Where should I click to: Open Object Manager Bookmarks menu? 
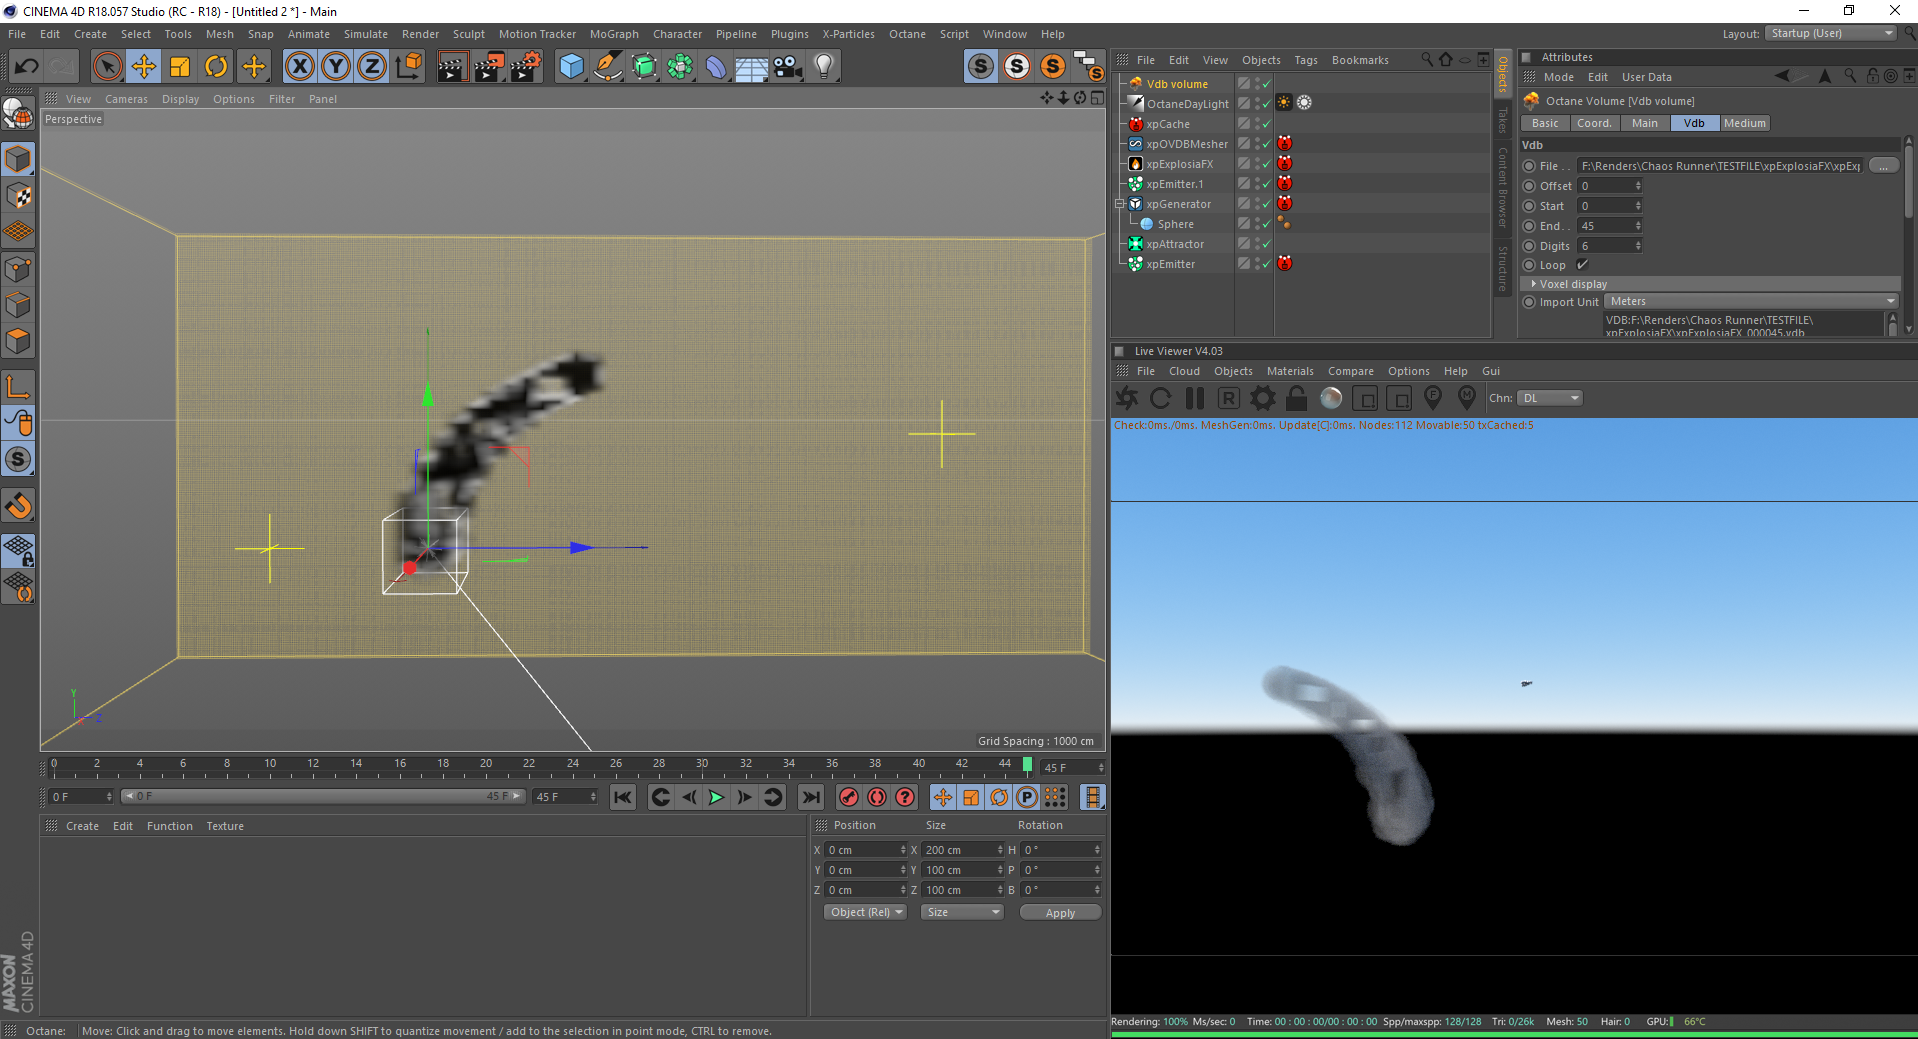coord(1360,60)
